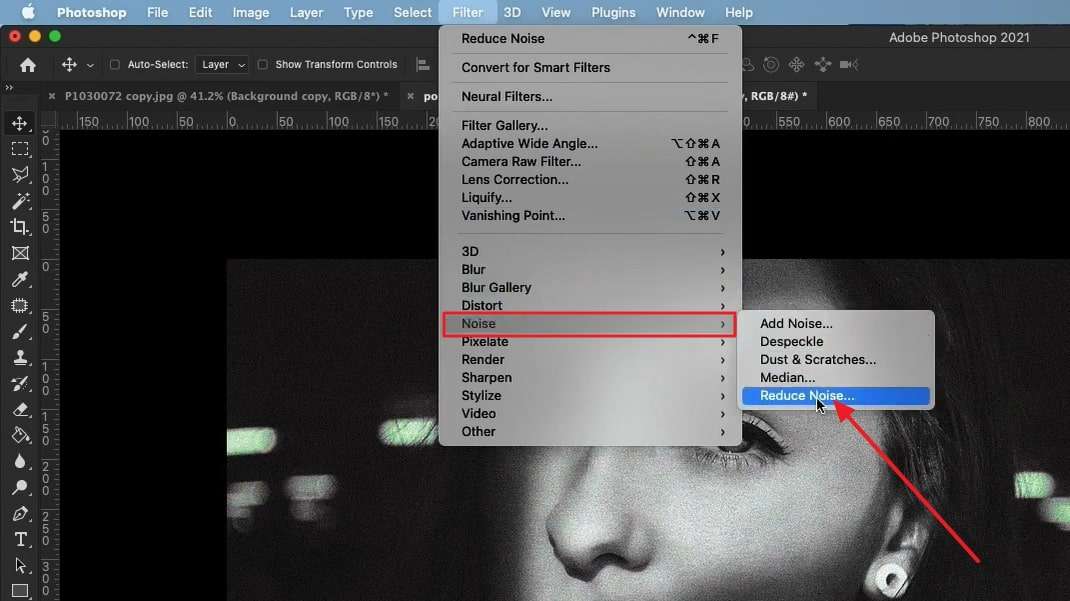Screen dimensions: 1070x601
Task: Select the Type tool
Action: pyautogui.click(x=20, y=539)
